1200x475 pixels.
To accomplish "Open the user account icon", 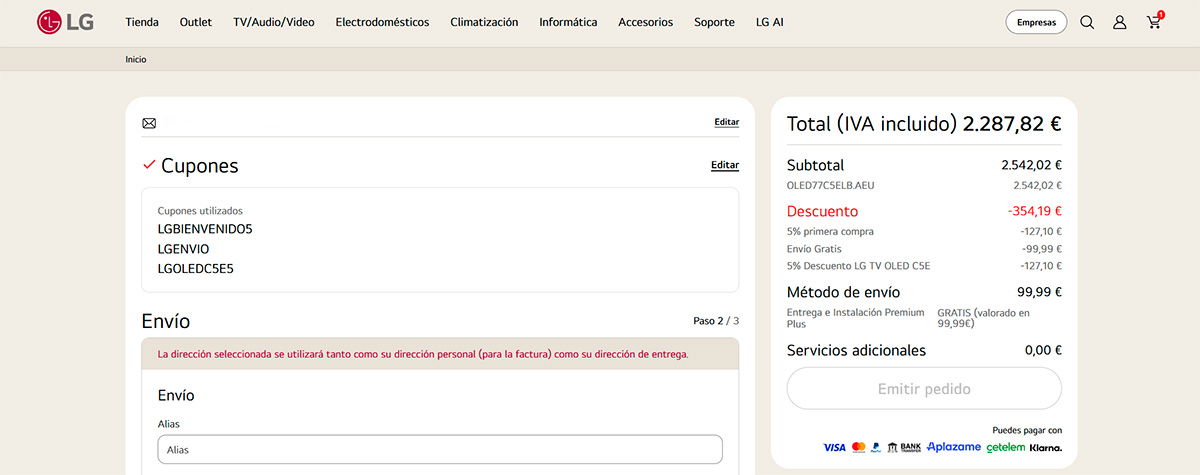I will (1120, 22).
